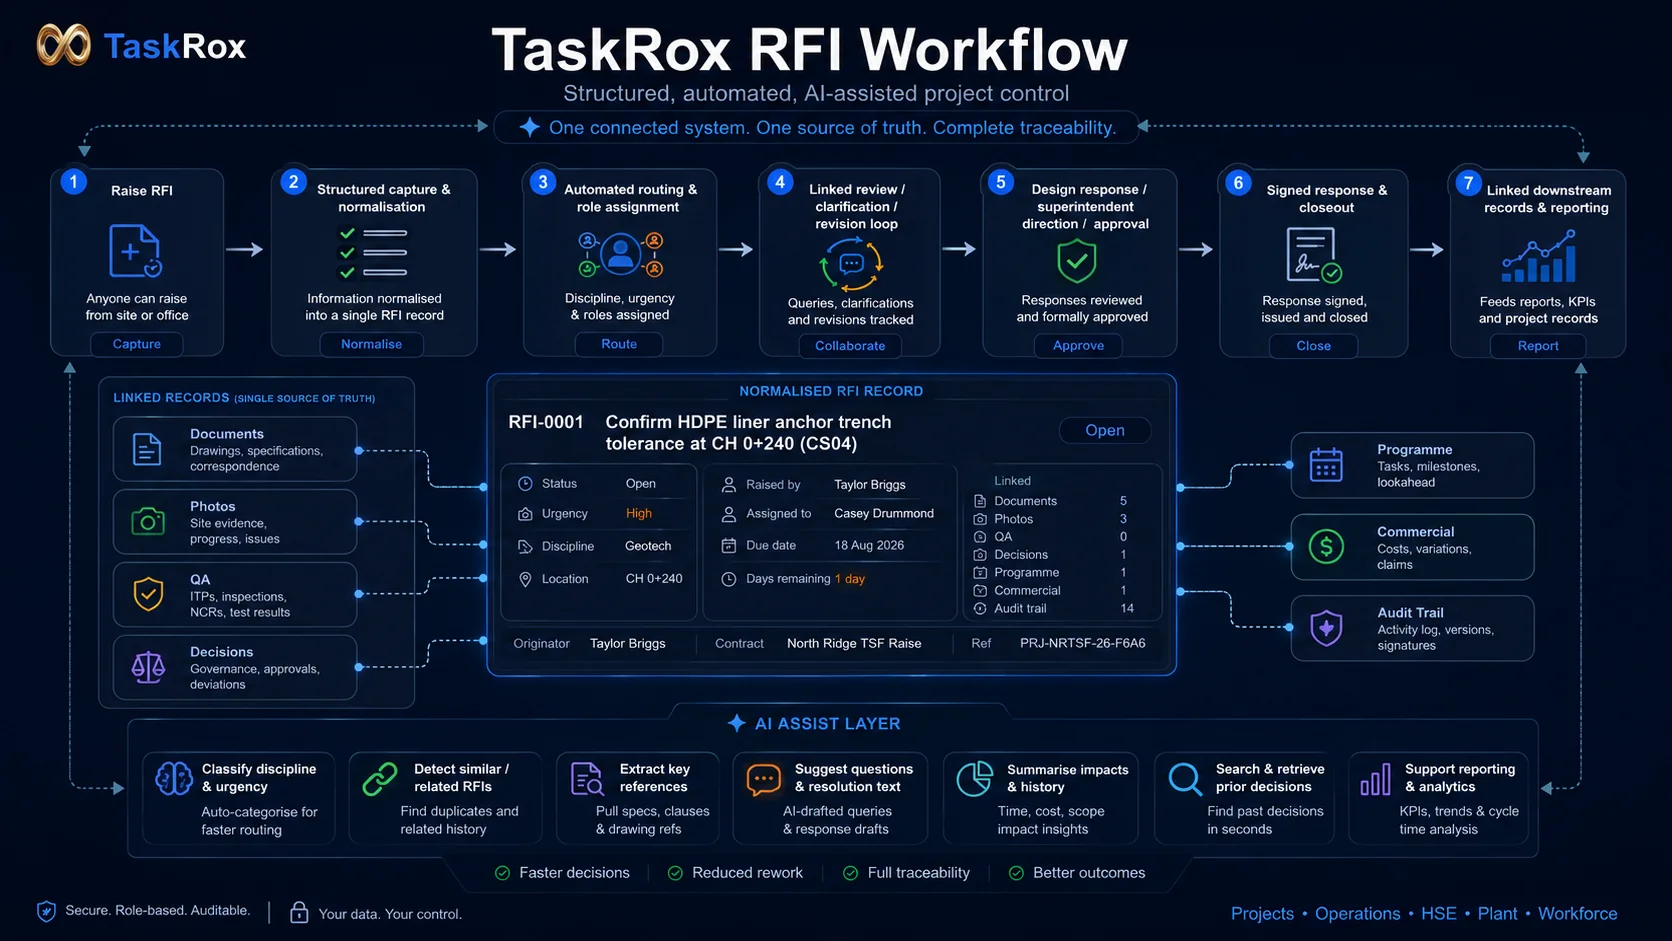
Task: Click the Suggest questions speech bubble icon
Action: (x=764, y=779)
